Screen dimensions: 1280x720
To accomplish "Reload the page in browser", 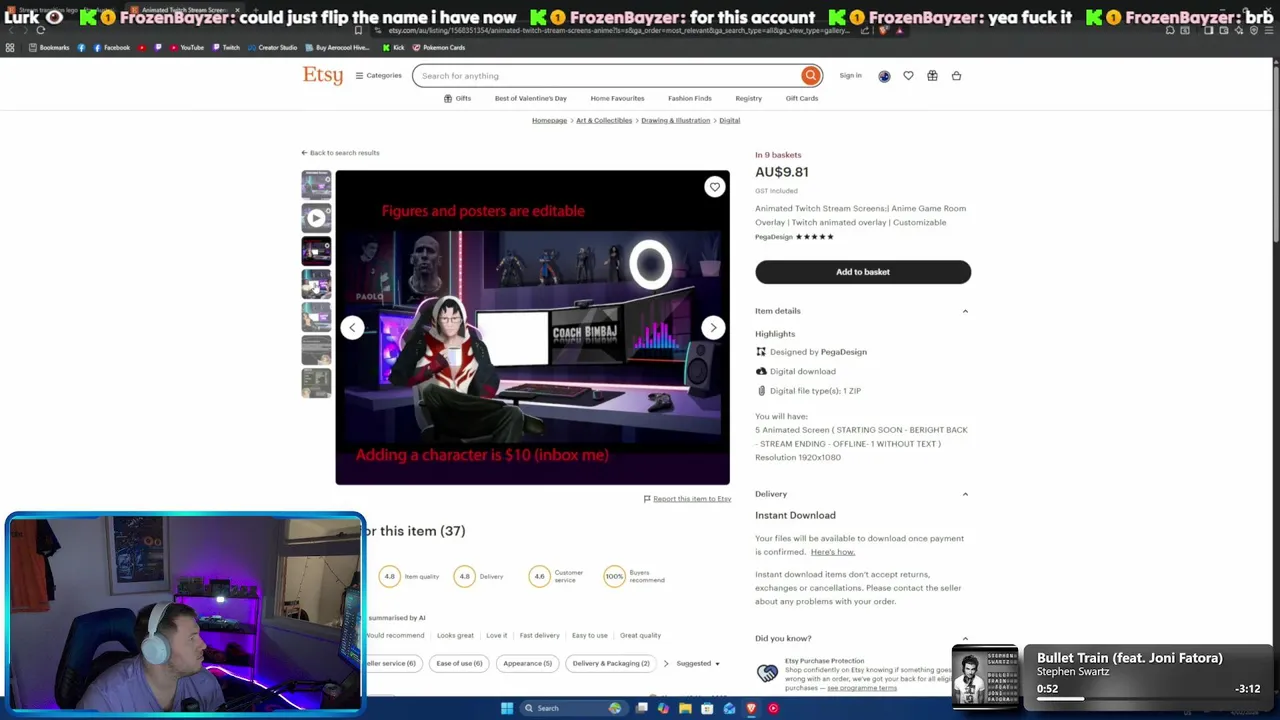I will (40, 30).
